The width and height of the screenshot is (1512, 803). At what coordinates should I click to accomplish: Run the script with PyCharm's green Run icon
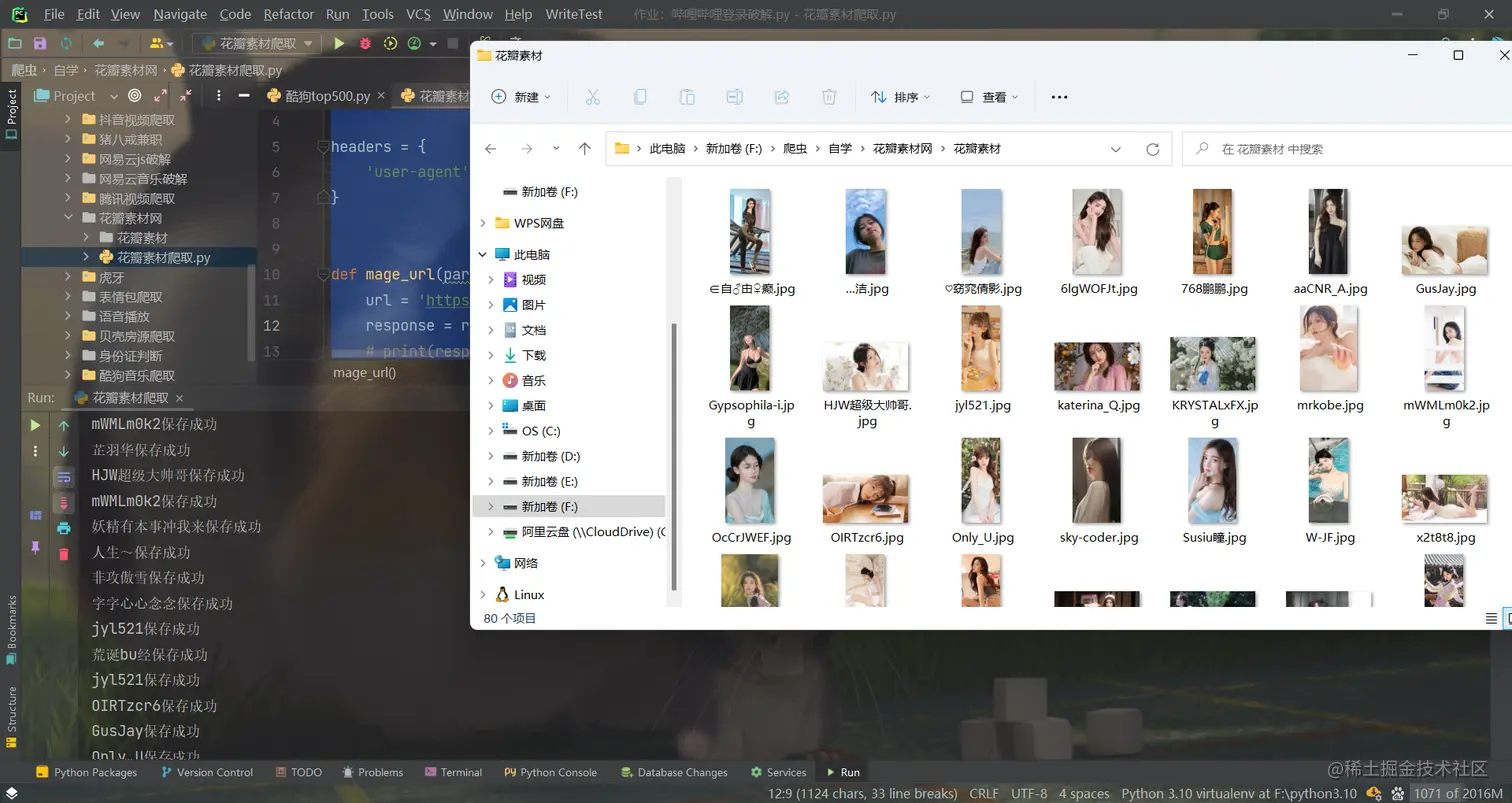pyautogui.click(x=339, y=43)
